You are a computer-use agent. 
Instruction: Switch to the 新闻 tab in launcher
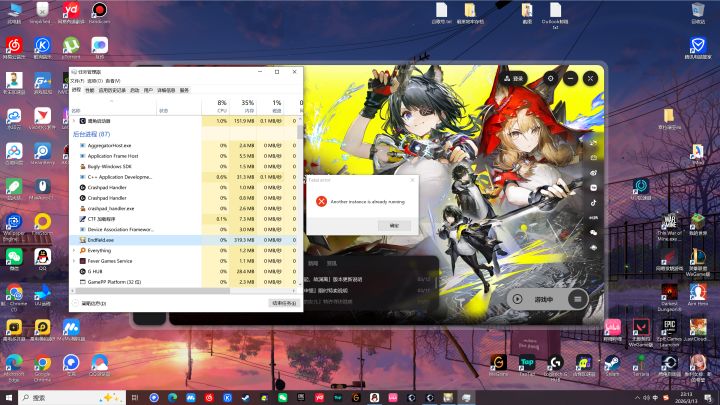[313, 263]
